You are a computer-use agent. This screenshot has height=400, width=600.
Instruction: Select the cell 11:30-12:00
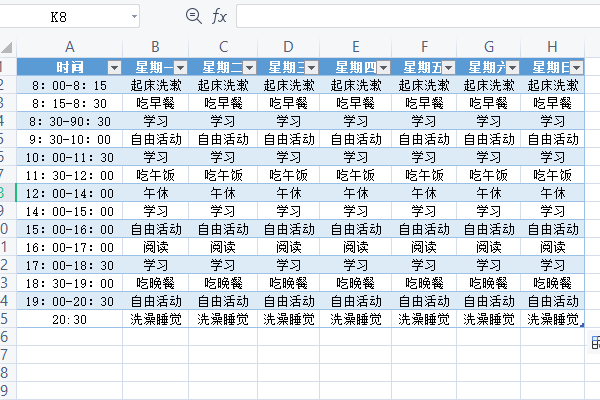(70, 175)
